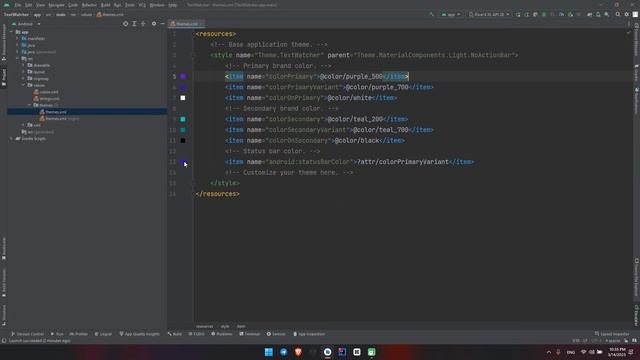640x360 pixels.
Task: Open Project panel options gear
Action: tap(154, 24)
